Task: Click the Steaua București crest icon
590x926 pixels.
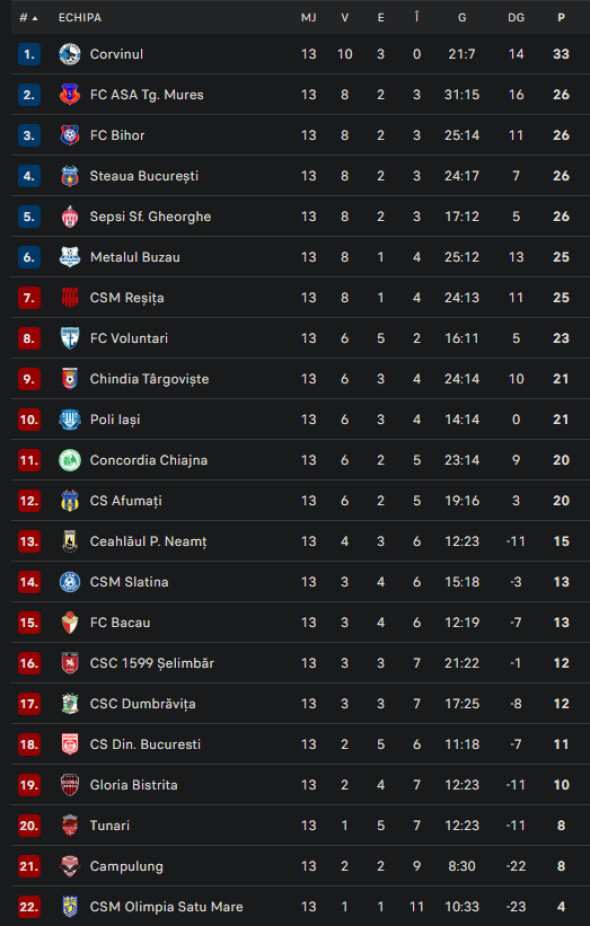Action: [69, 176]
